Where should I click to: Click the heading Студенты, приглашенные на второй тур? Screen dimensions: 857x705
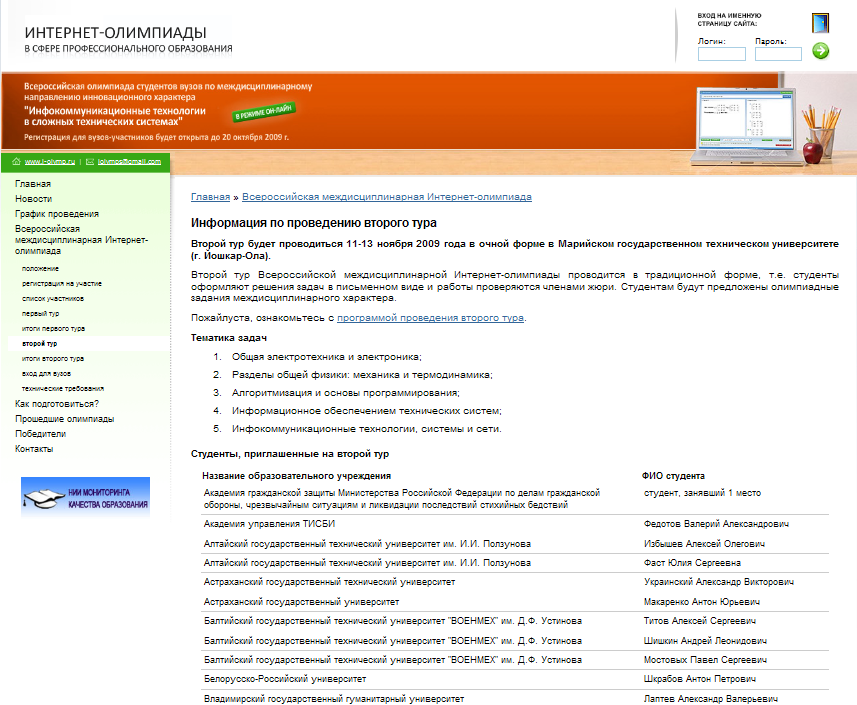pyautogui.click(x=290, y=454)
